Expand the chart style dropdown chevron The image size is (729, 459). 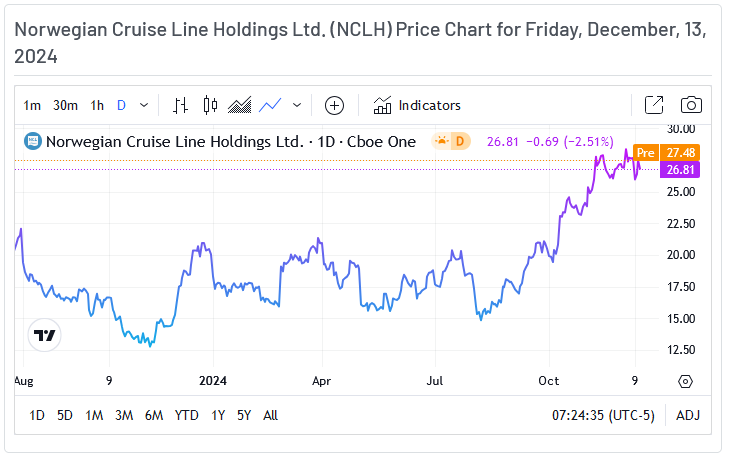[x=297, y=105]
